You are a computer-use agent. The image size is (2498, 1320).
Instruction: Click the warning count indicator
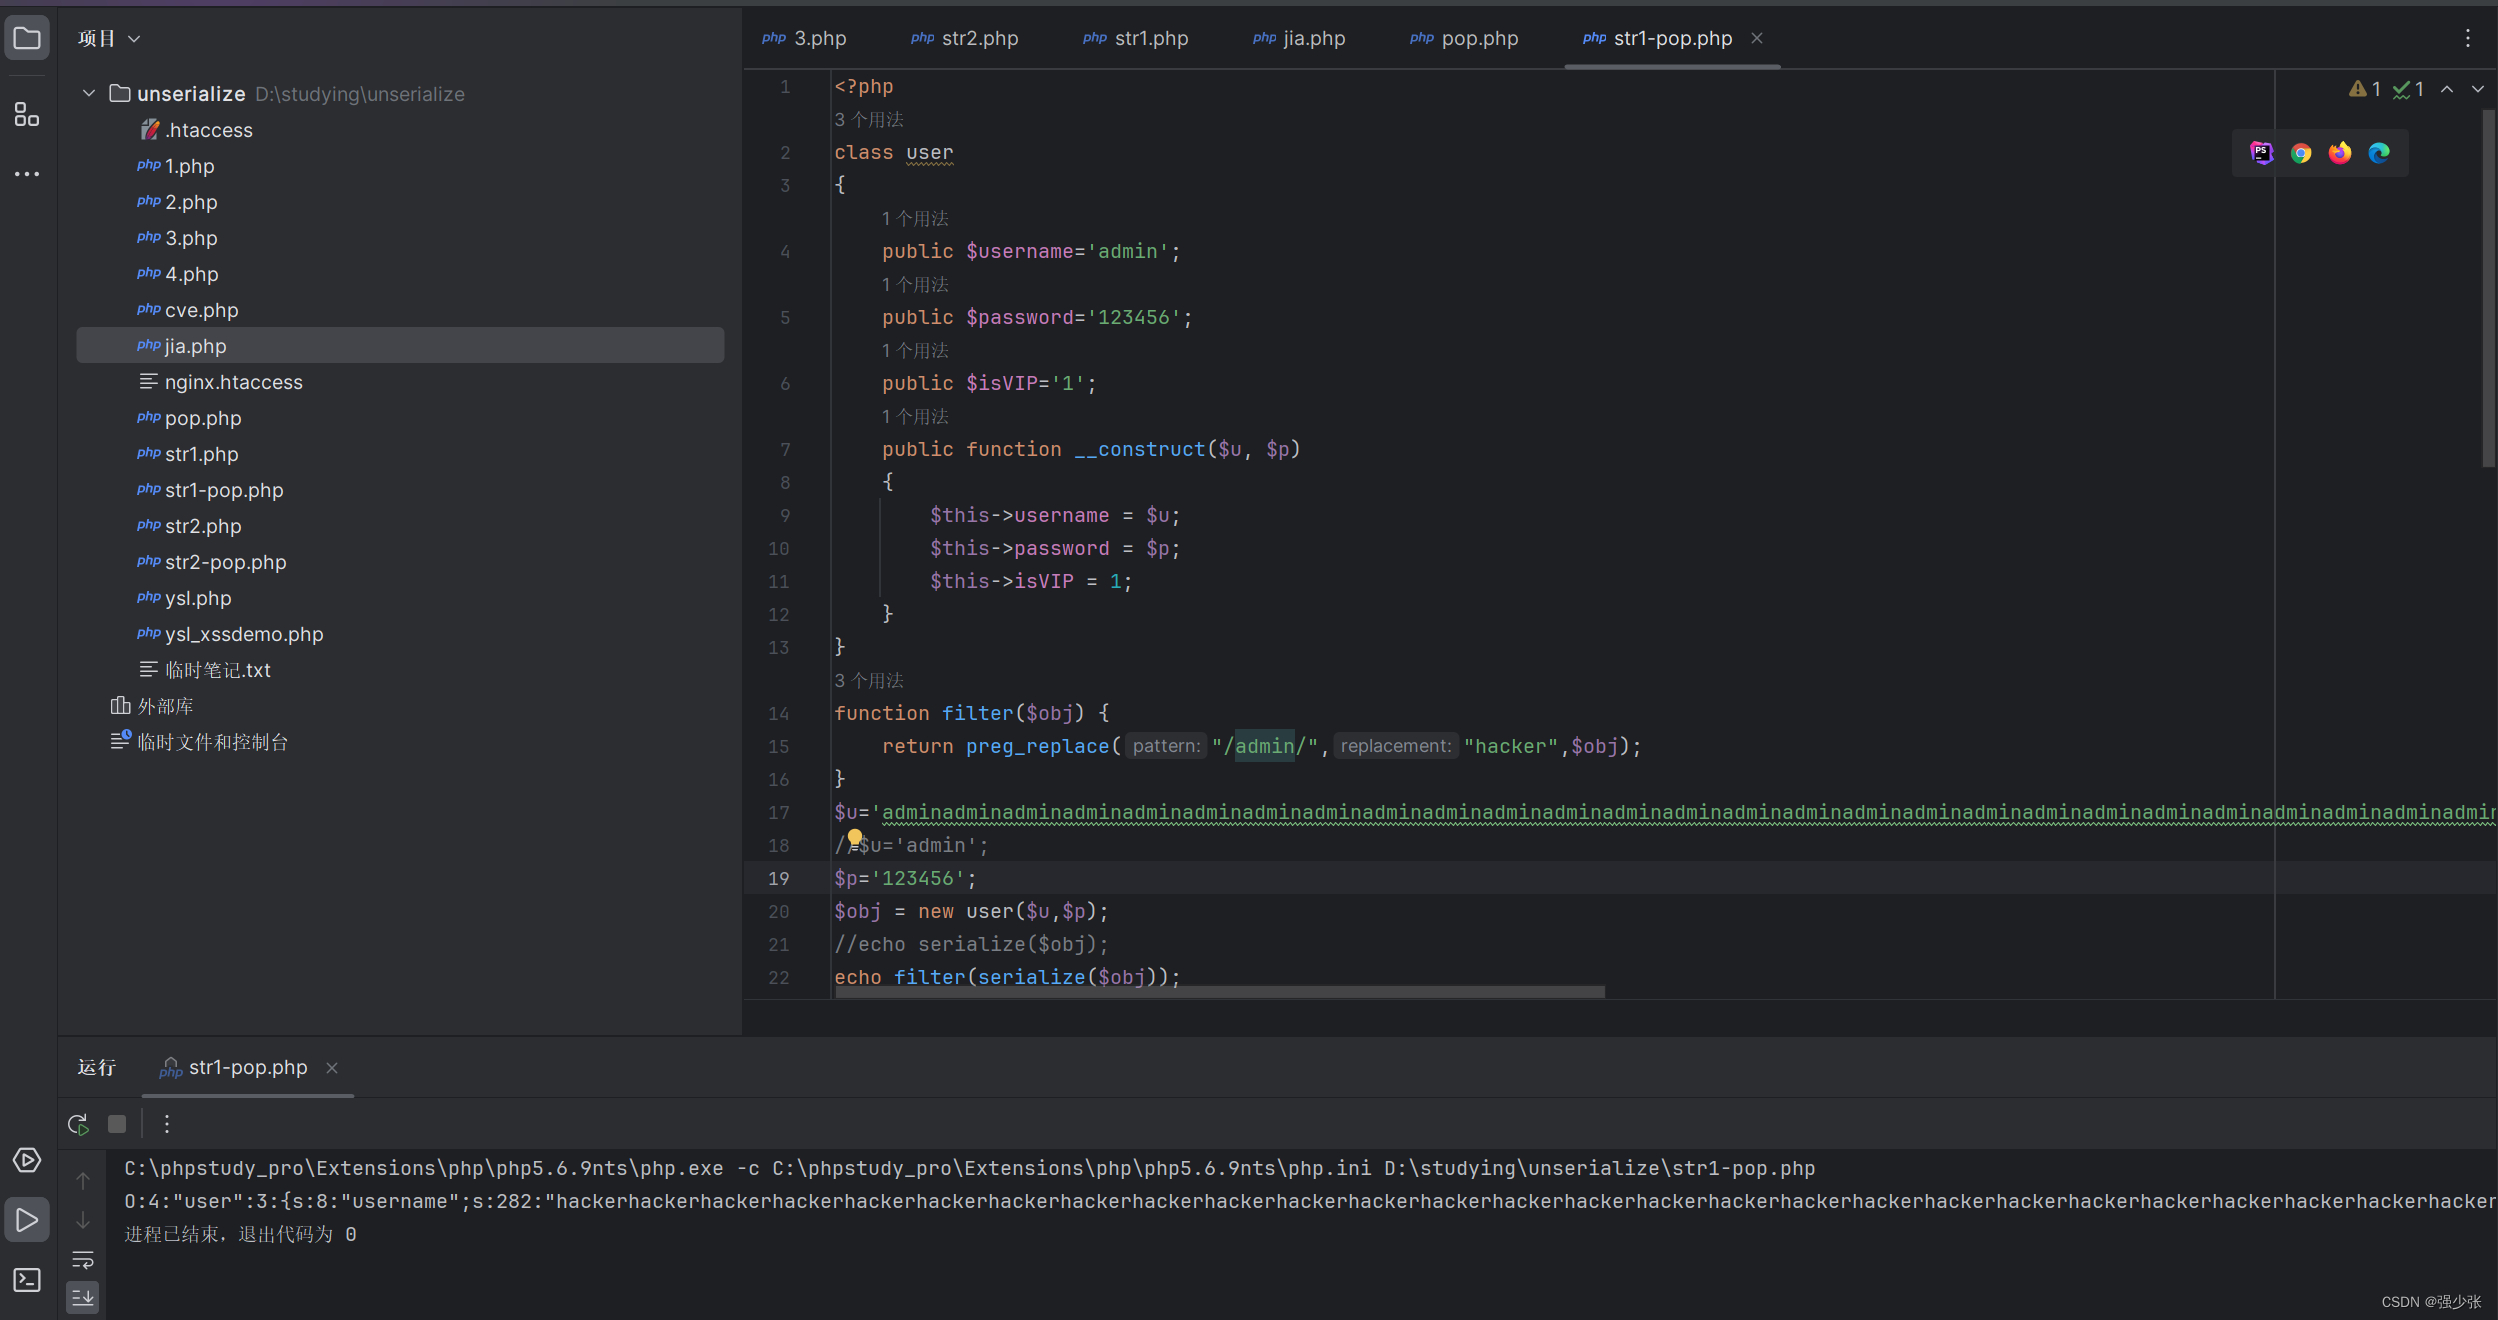click(2365, 89)
